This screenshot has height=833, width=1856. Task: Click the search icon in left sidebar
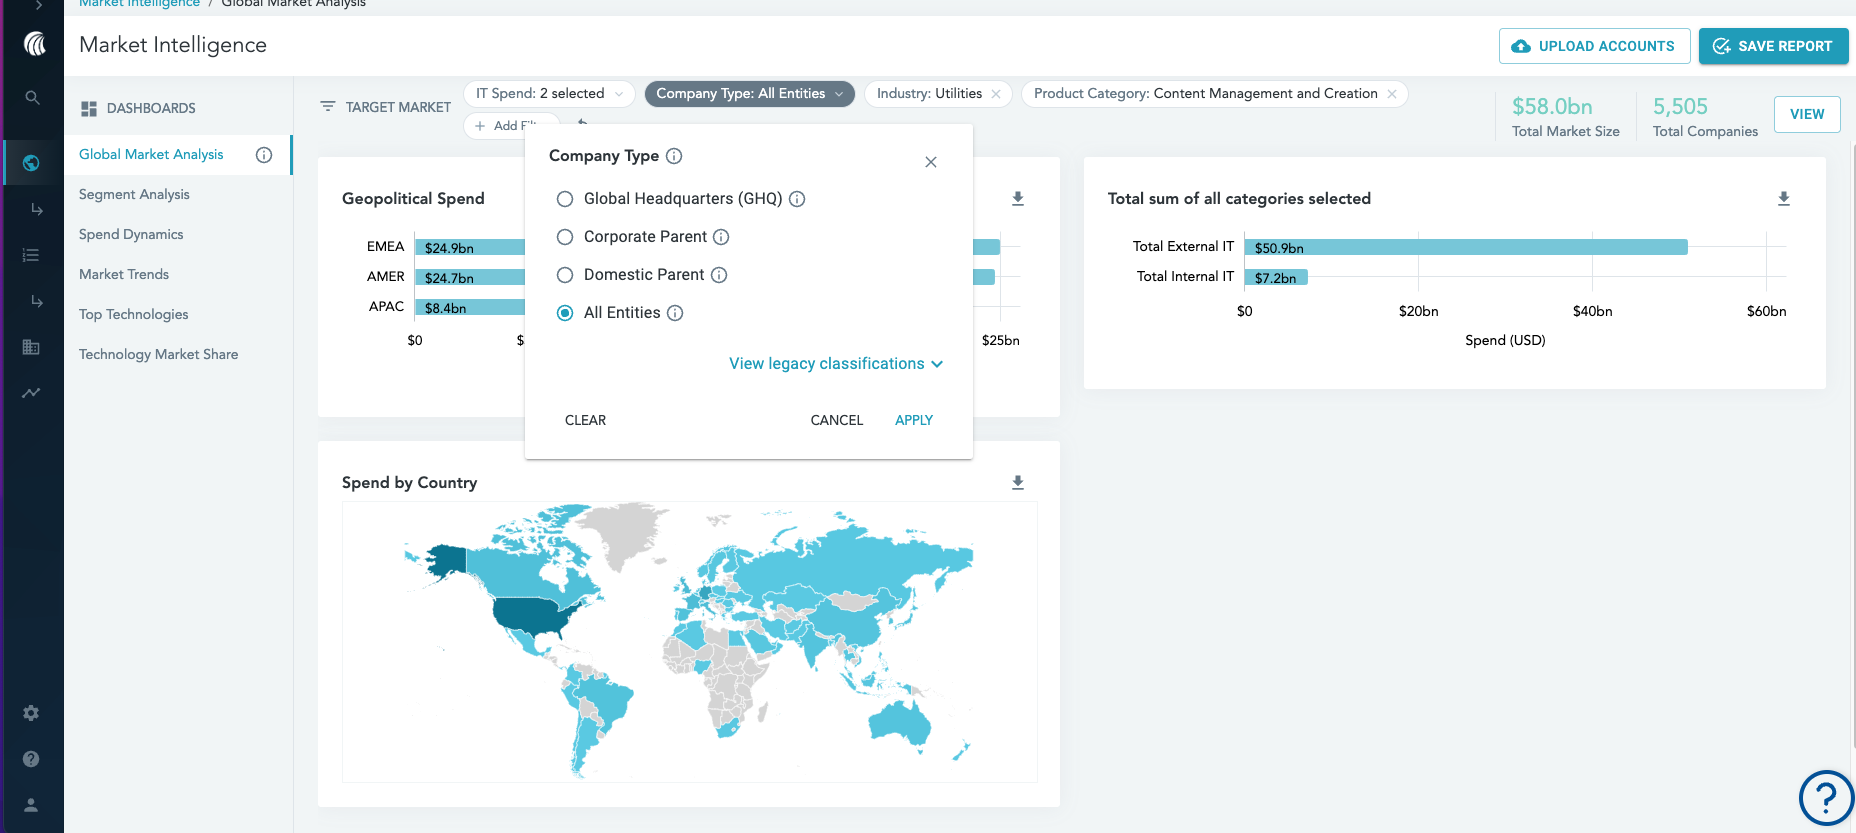32,98
